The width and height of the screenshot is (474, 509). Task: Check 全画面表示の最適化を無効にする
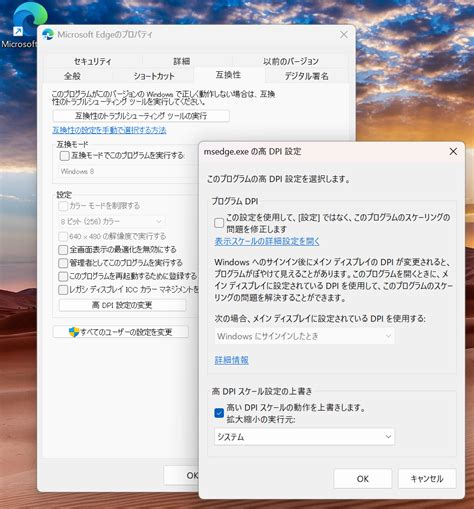[63, 250]
